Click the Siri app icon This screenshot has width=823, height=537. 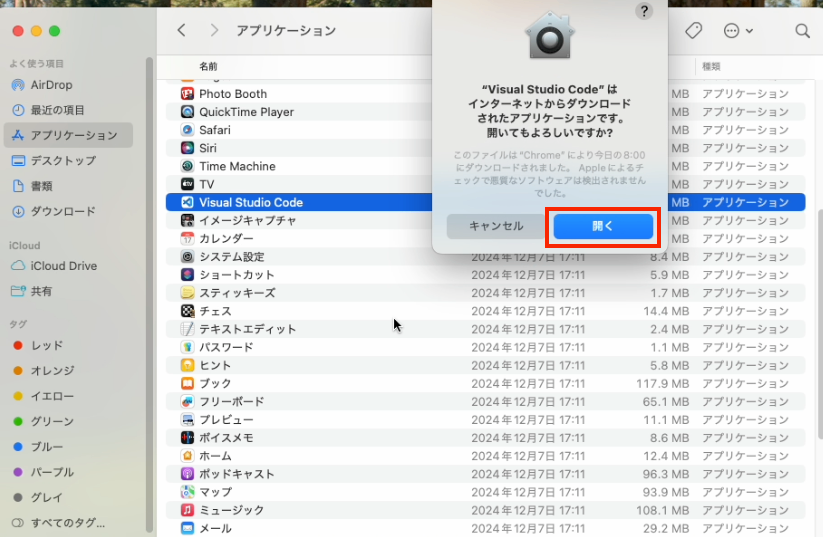pos(187,148)
